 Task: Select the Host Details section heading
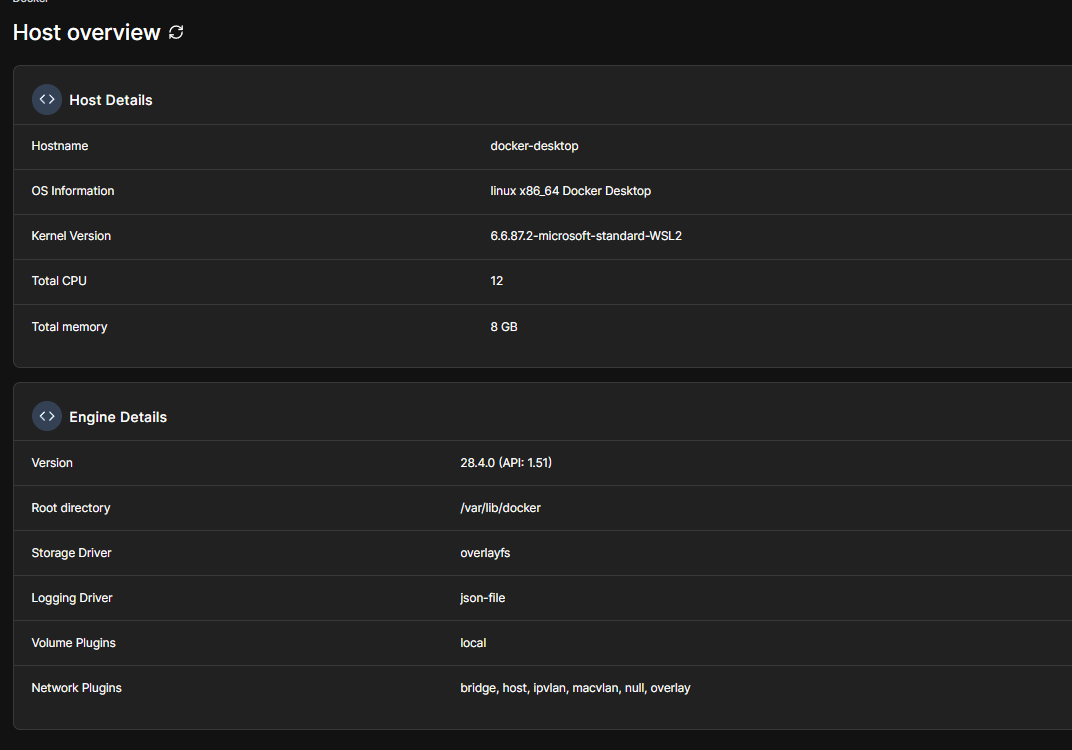click(x=111, y=100)
